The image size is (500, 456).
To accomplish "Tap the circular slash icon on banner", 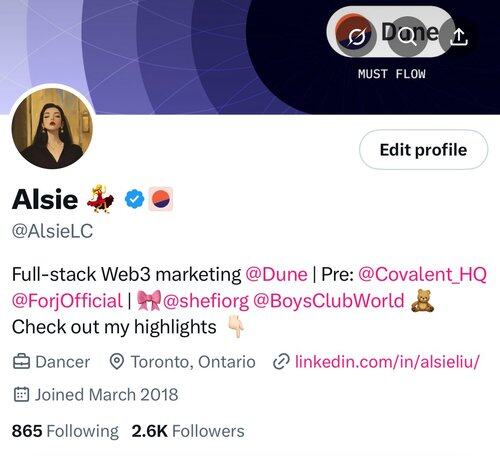I will 357,36.
